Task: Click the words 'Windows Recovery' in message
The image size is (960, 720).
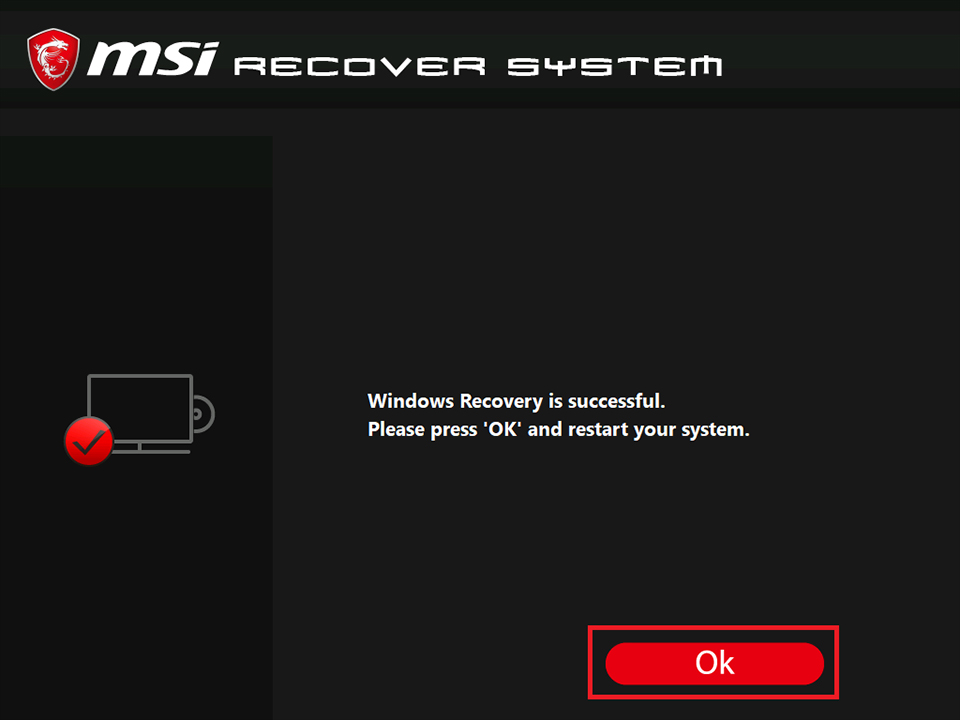Action: pos(455,401)
